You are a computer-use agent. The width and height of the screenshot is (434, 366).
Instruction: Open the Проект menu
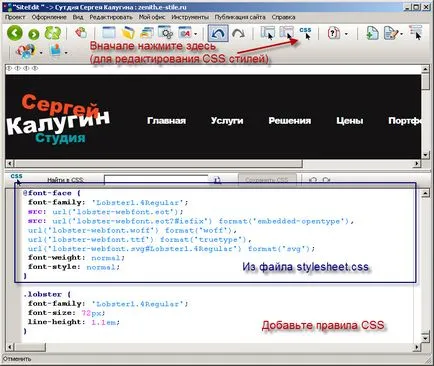click(15, 17)
